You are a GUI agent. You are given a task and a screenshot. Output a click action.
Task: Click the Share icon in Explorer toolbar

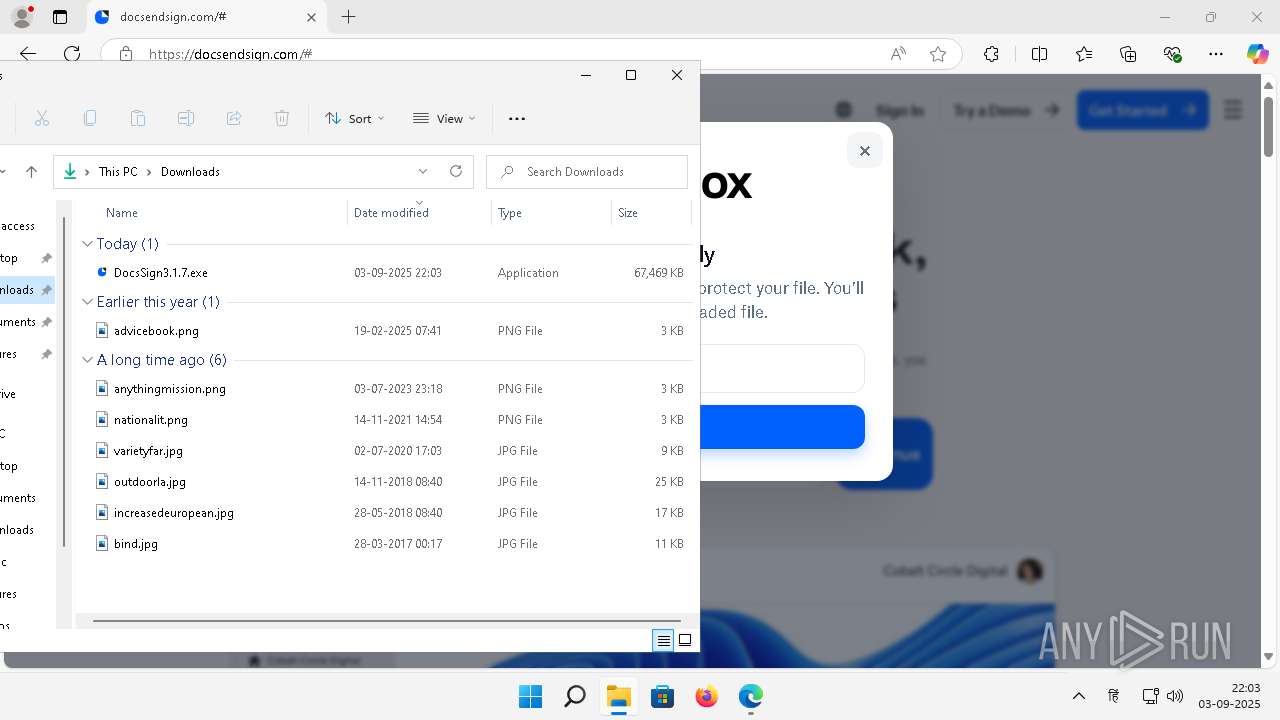point(234,118)
